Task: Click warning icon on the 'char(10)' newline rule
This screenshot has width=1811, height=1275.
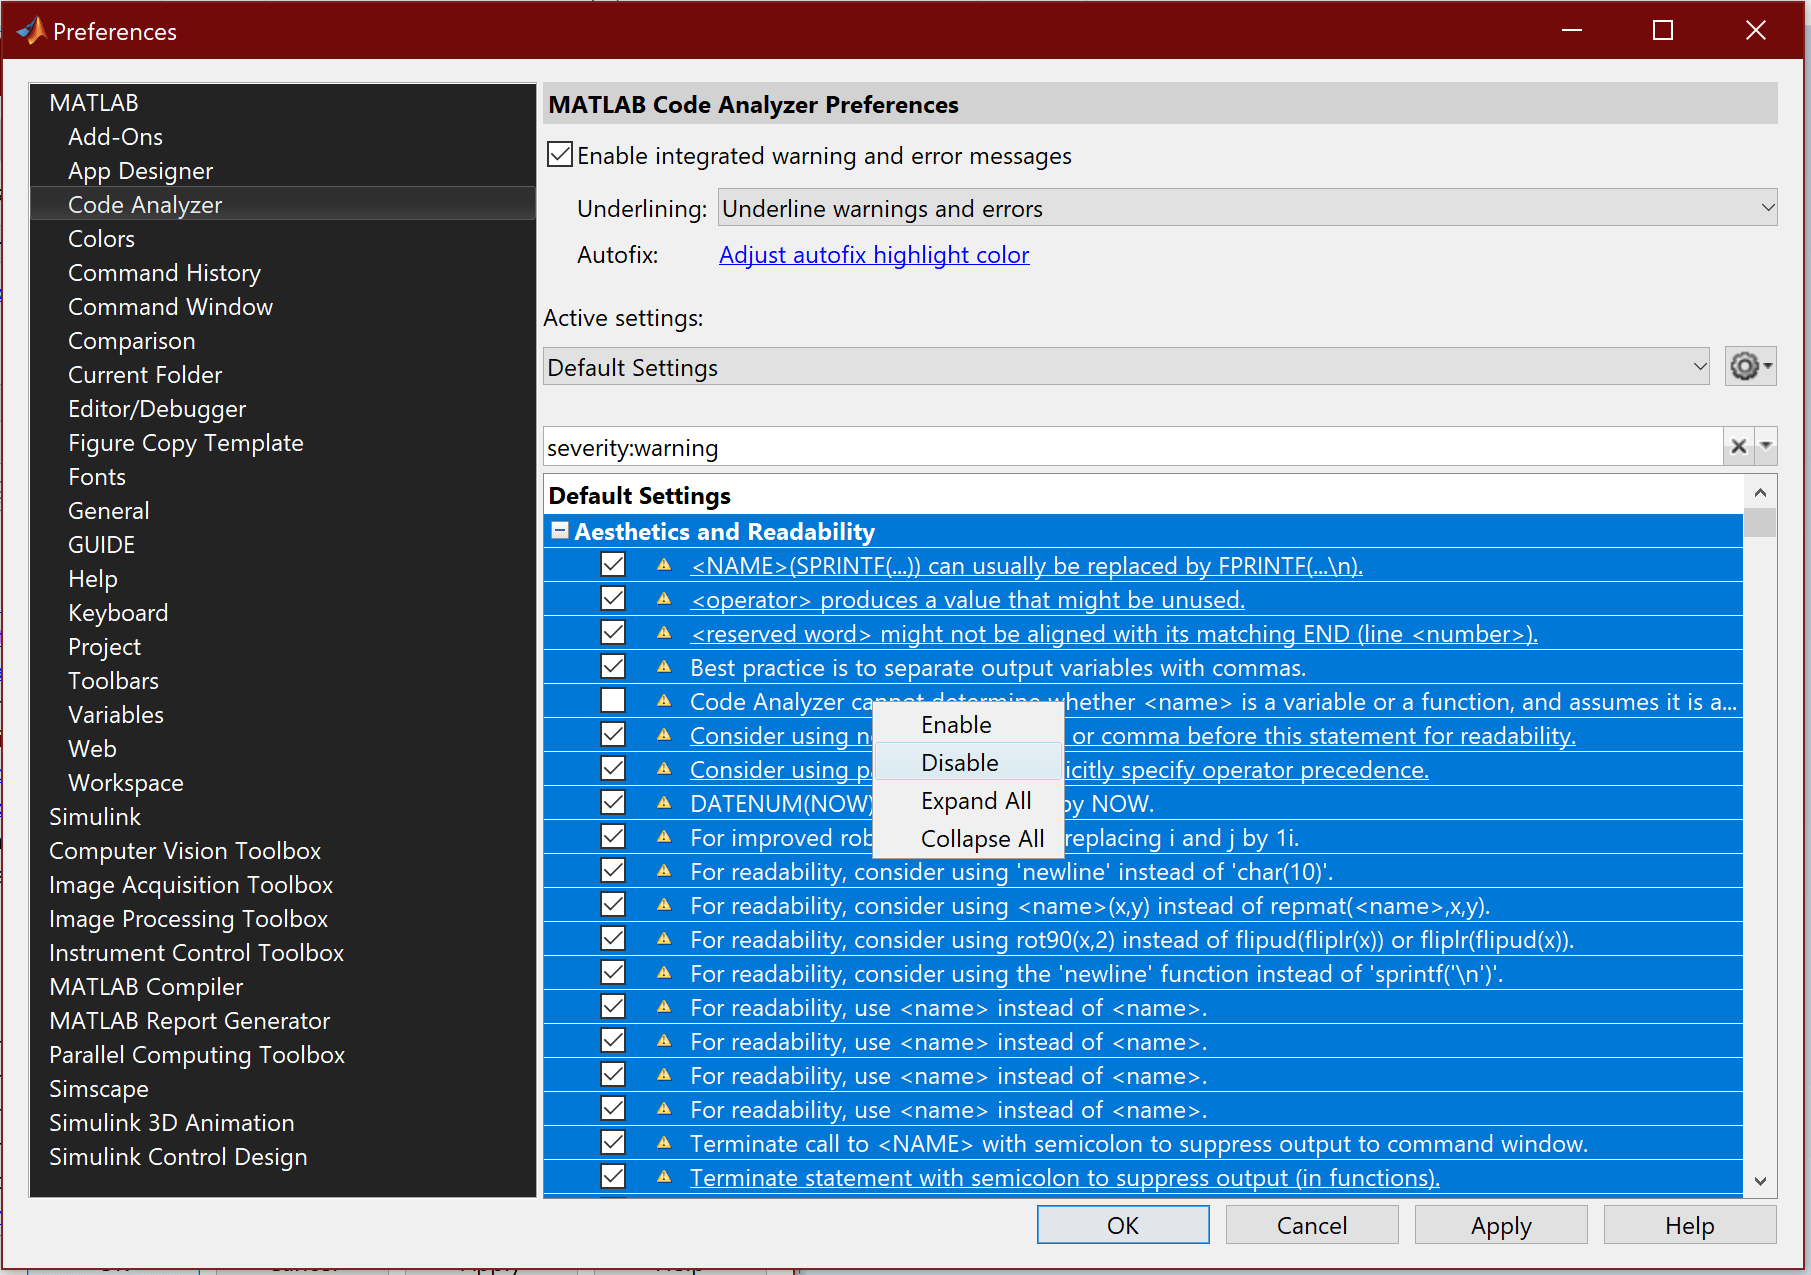Action: pyautogui.click(x=664, y=871)
